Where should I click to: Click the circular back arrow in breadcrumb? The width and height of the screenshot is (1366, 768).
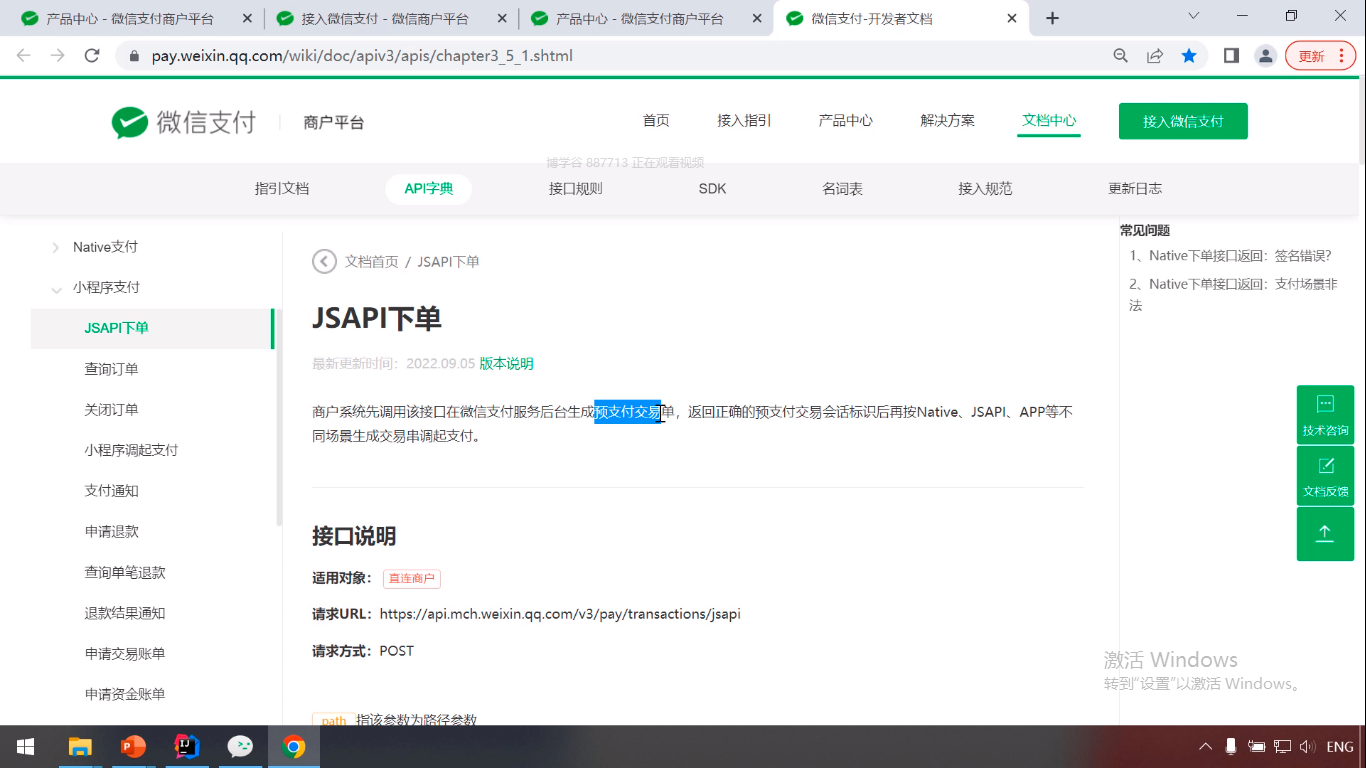click(x=324, y=261)
